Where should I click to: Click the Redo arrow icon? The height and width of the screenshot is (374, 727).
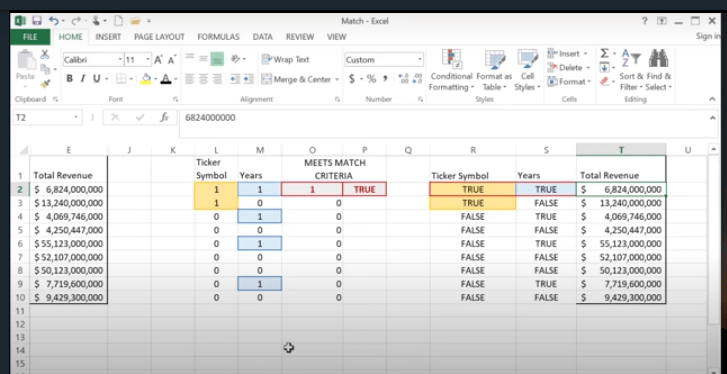click(75, 21)
